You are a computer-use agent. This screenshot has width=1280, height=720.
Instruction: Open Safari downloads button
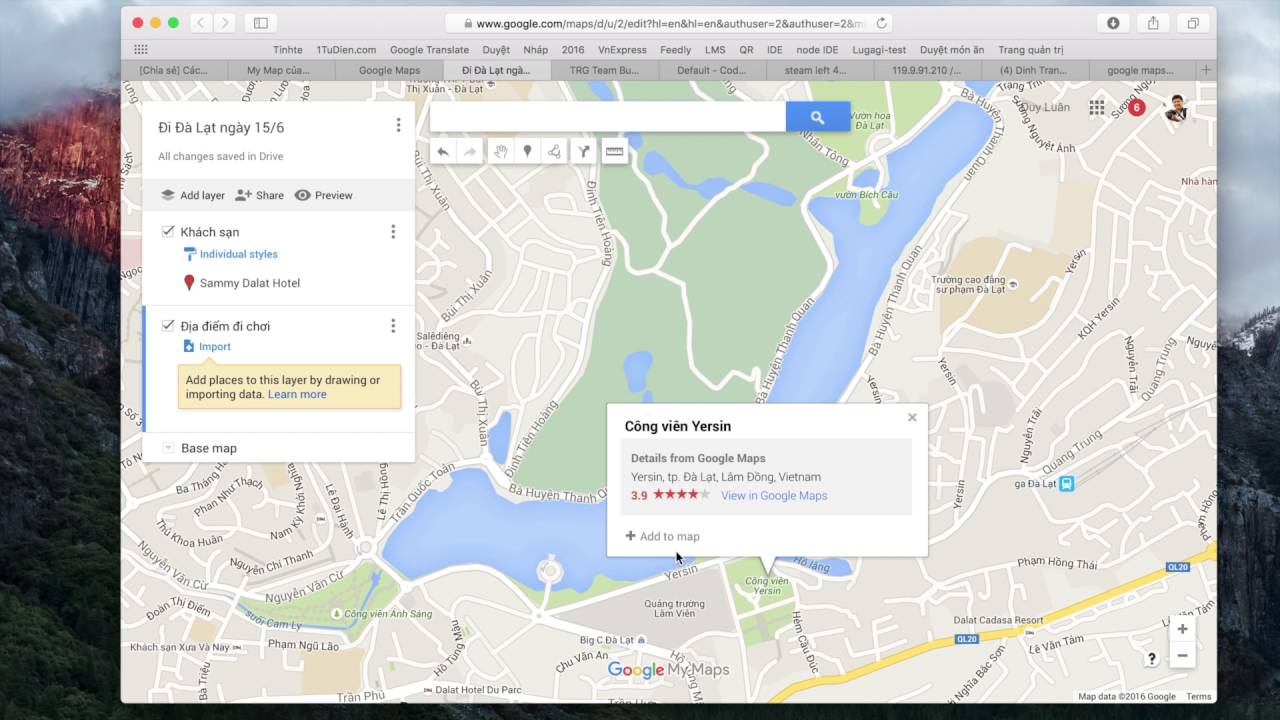1113,23
